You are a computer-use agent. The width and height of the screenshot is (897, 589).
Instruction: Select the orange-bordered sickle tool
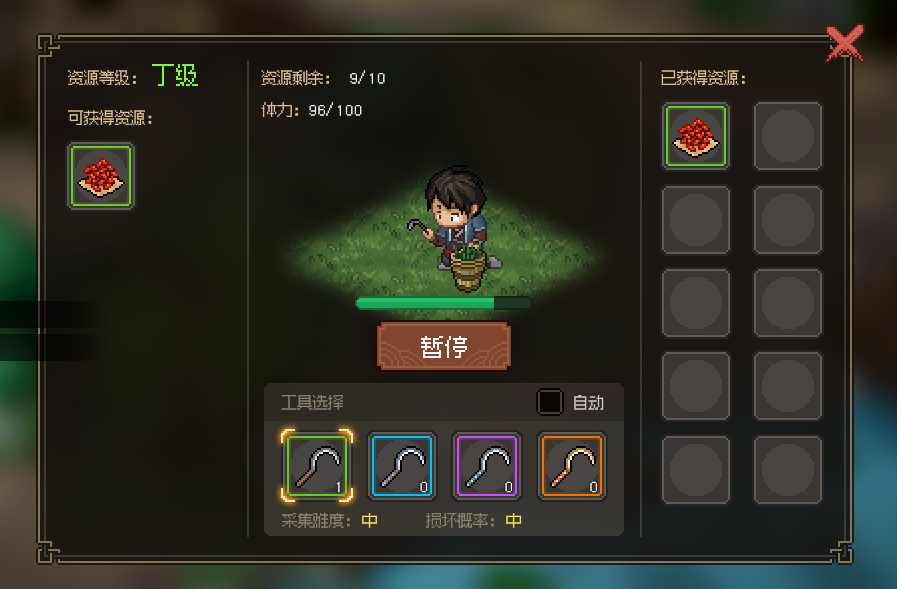[571, 465]
